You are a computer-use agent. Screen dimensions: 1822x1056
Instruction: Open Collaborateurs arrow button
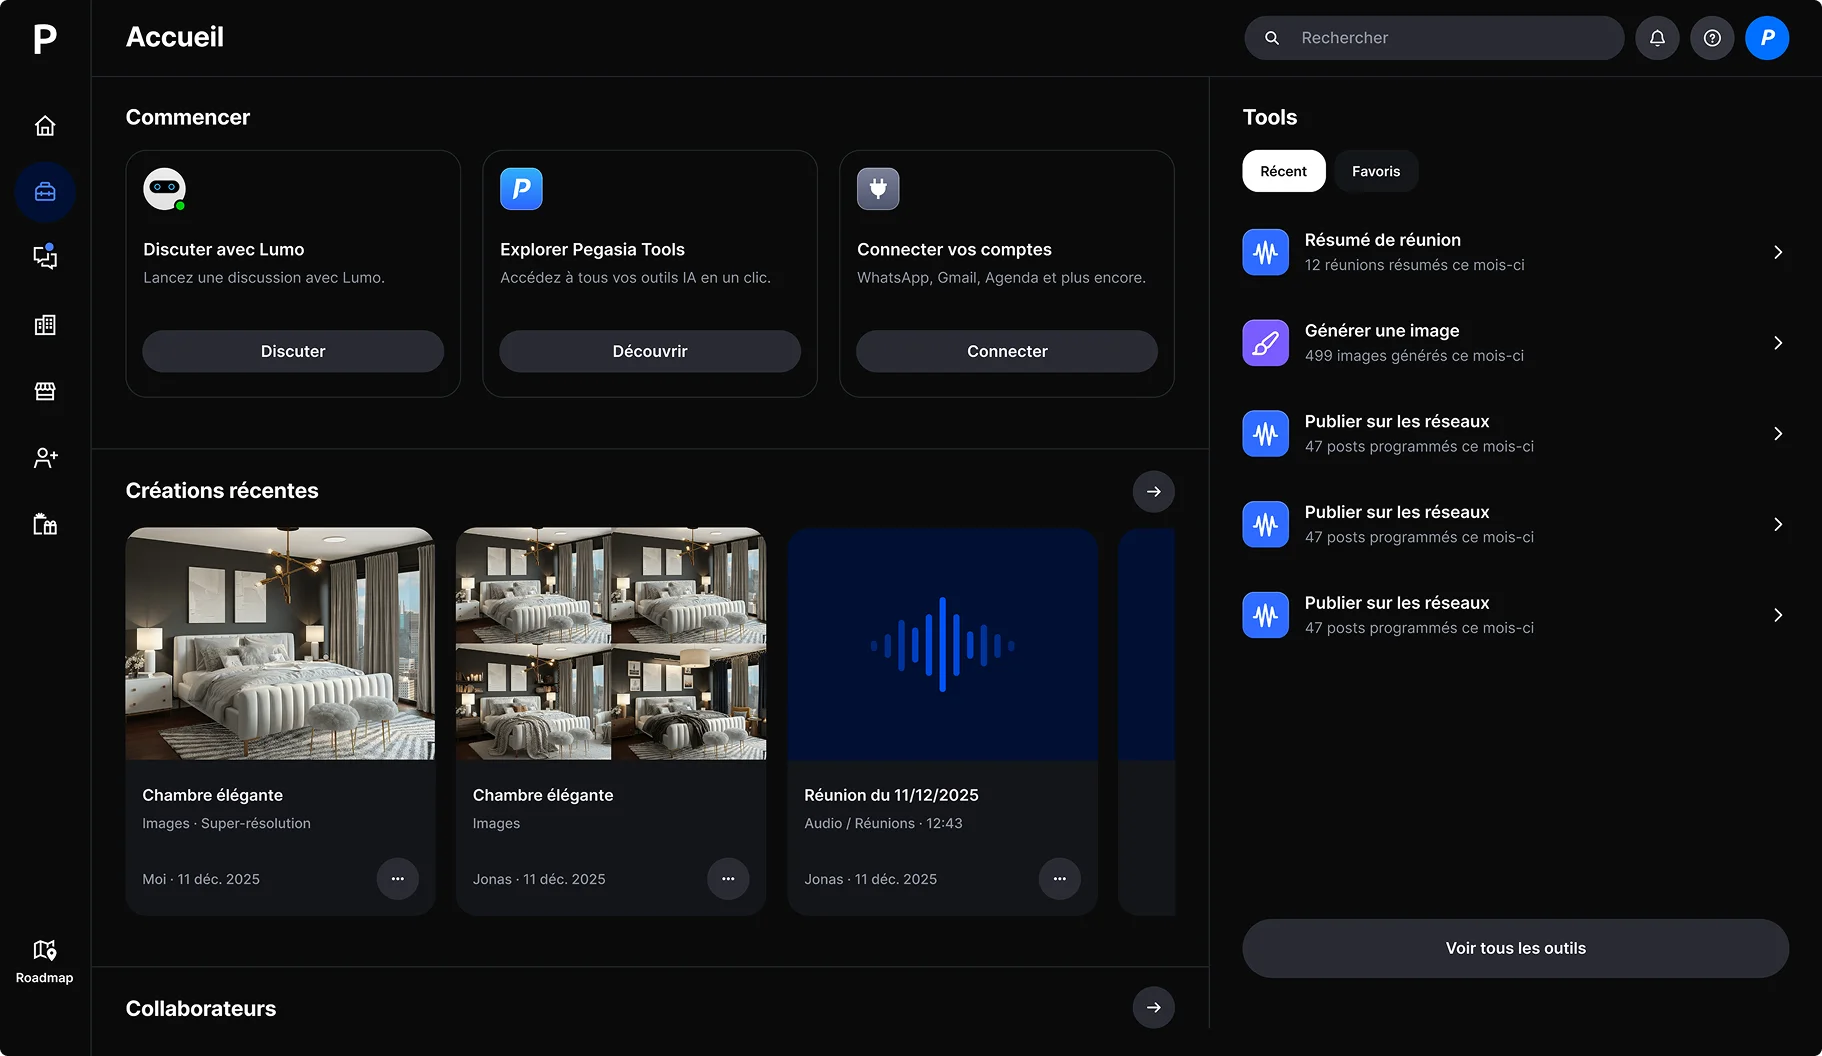1153,1007
